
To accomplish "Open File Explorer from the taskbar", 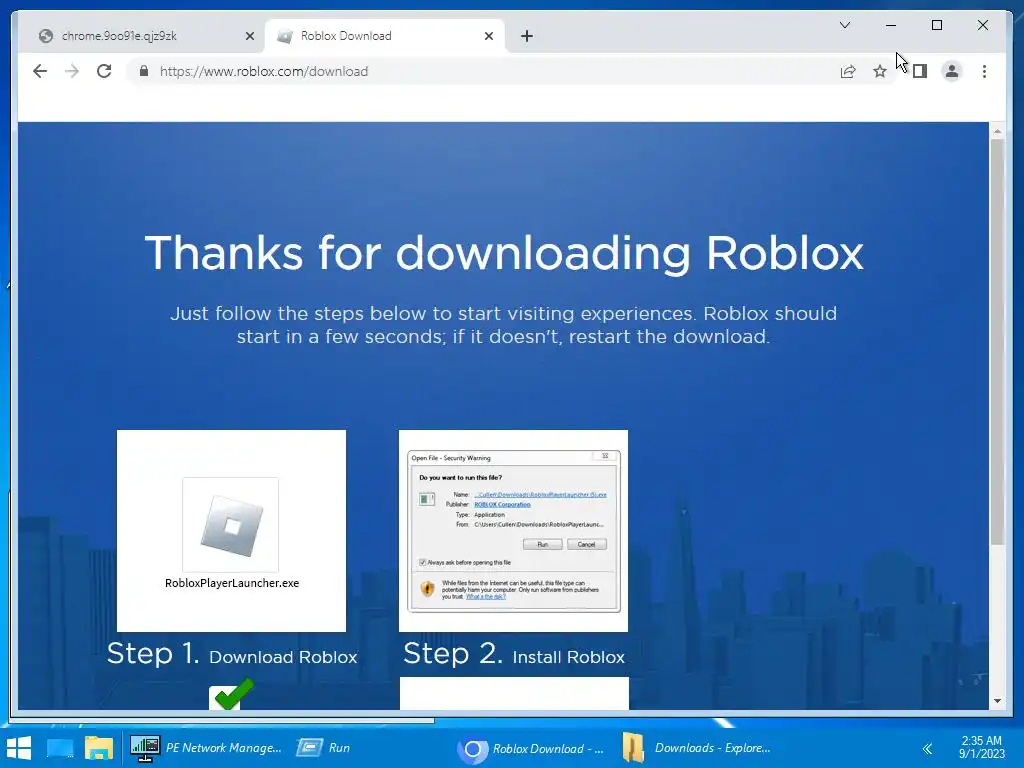I will [x=99, y=748].
